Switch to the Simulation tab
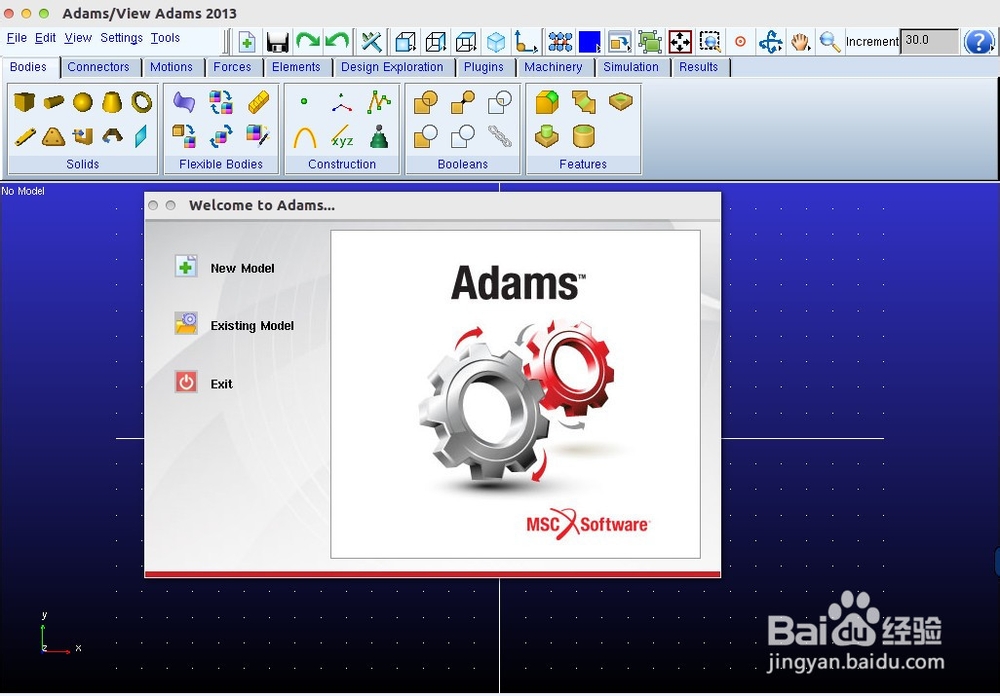 pyautogui.click(x=631, y=67)
